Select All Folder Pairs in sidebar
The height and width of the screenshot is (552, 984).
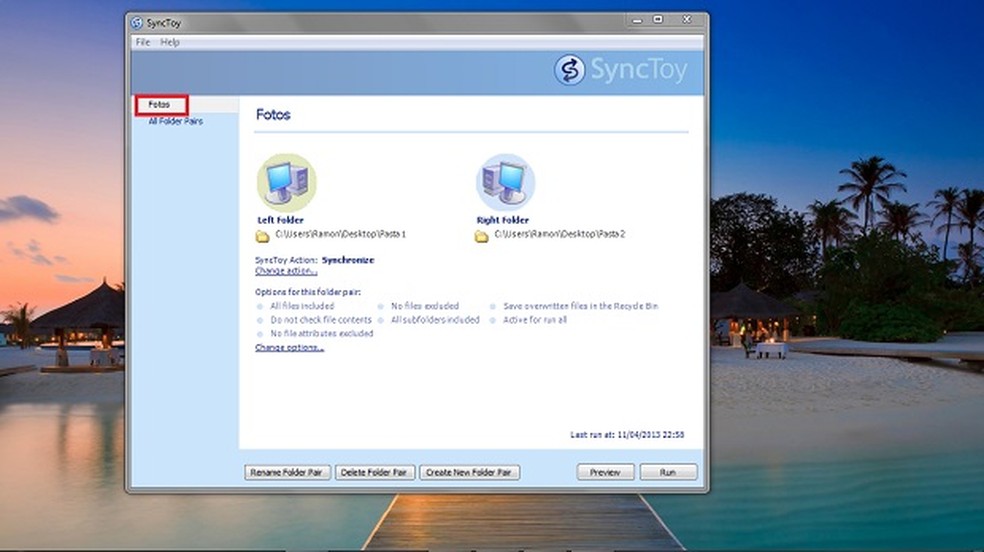click(x=176, y=121)
